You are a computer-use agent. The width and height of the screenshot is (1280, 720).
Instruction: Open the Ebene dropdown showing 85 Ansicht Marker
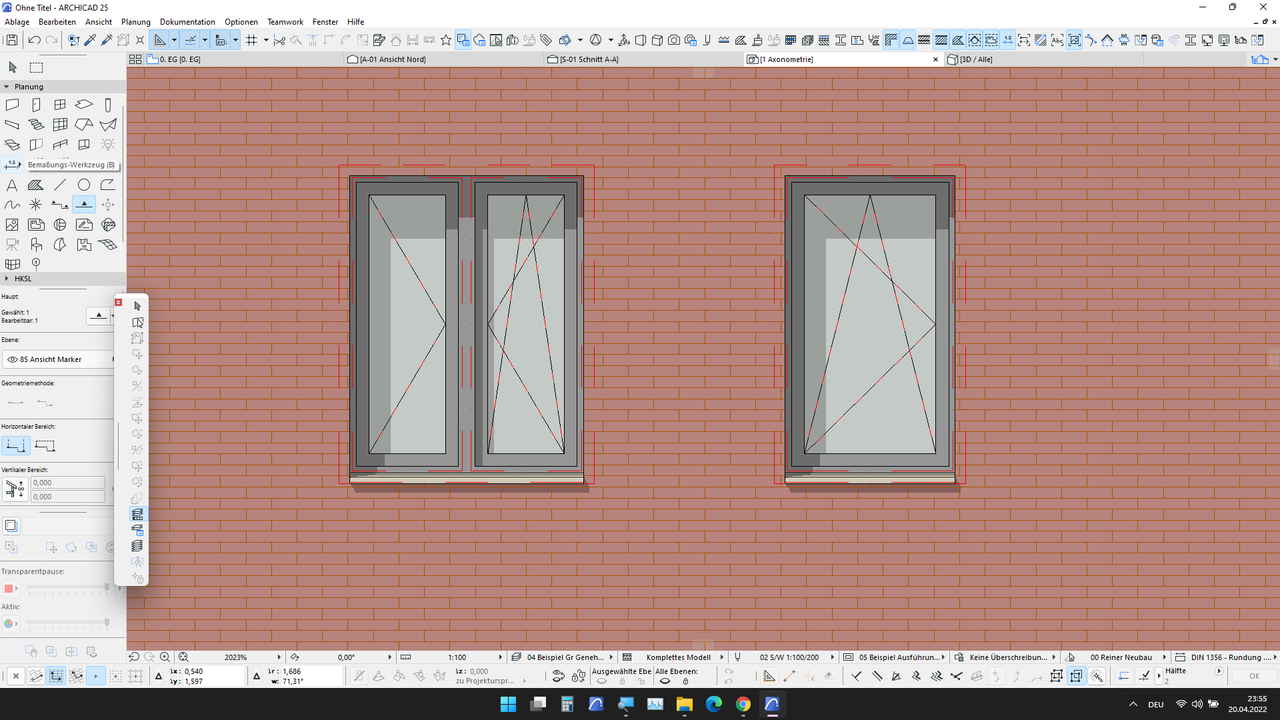pyautogui.click(x=57, y=359)
